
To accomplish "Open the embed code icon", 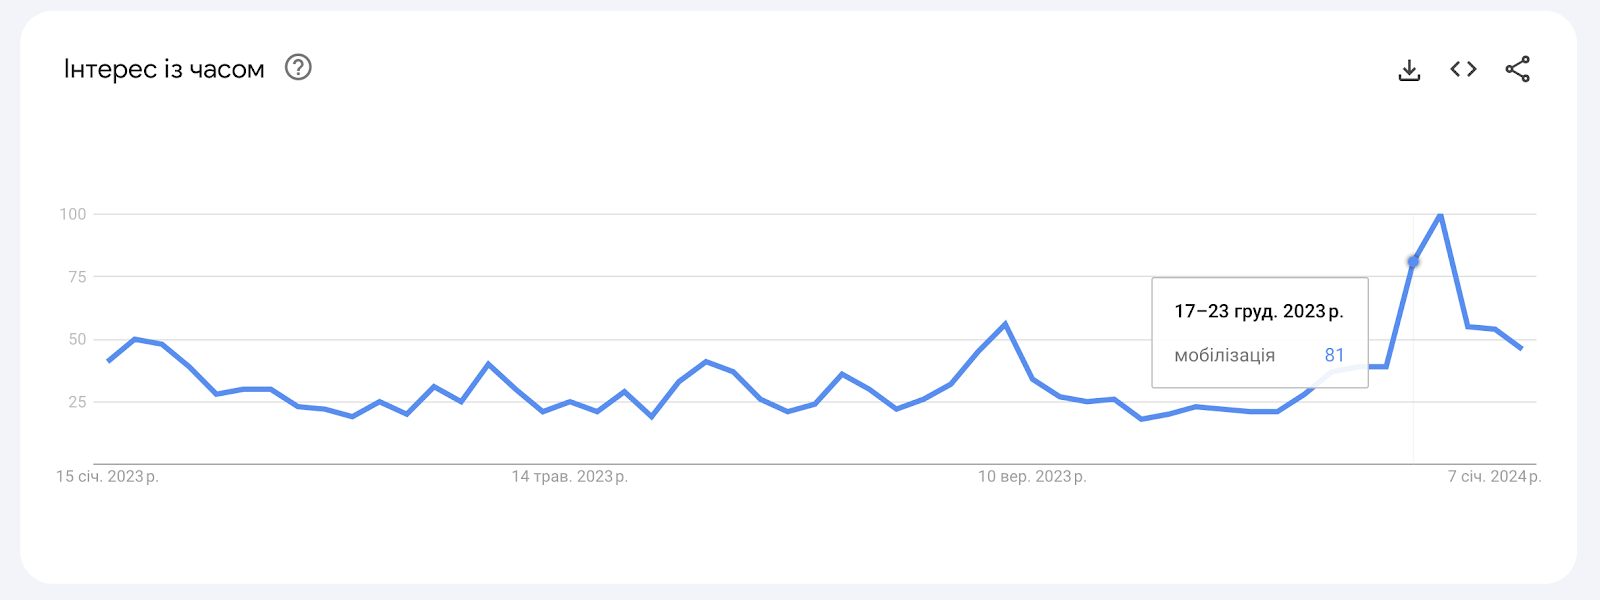I will point(1463,69).
